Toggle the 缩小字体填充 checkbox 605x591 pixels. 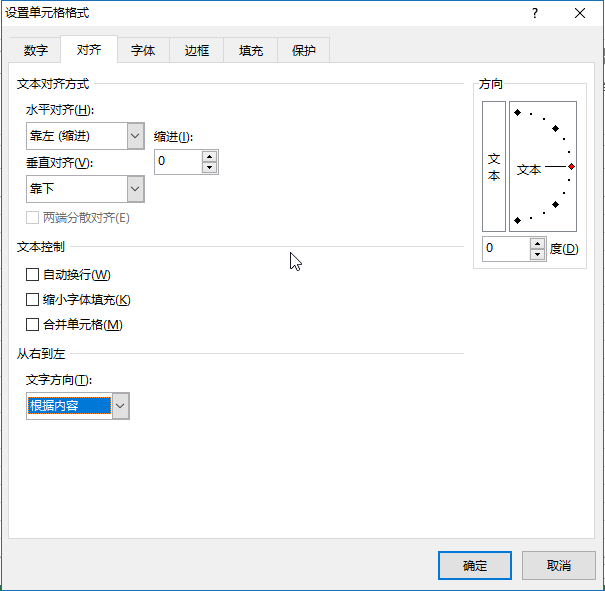click(x=33, y=300)
